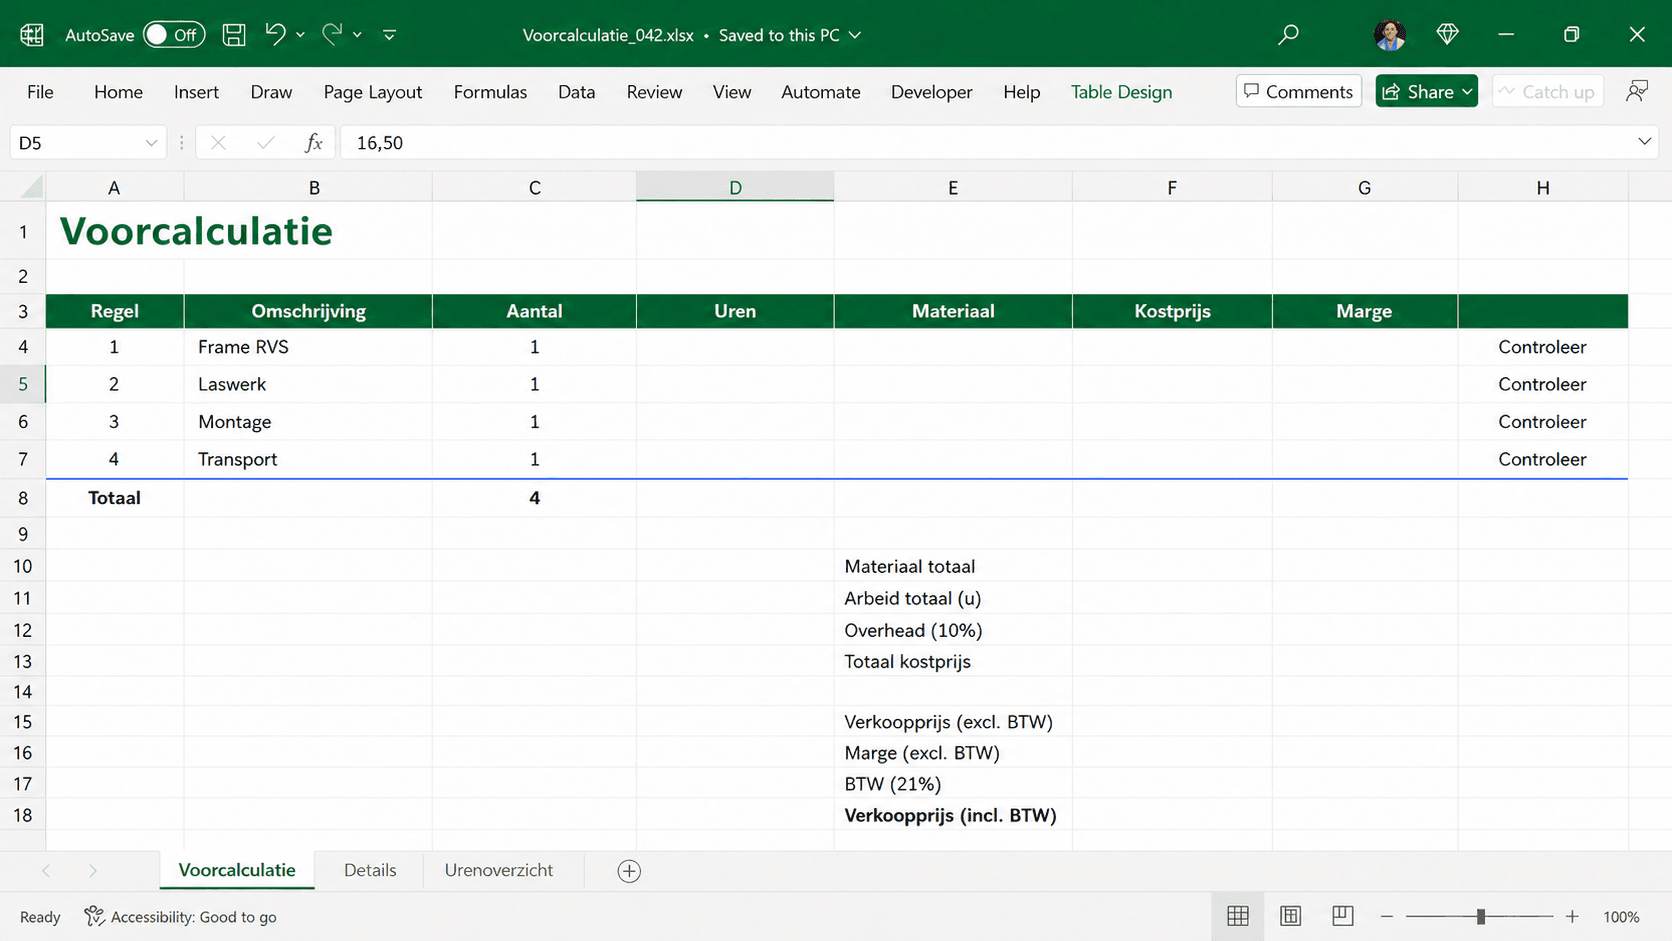Open the Undo history dropdown arrow
Image resolution: width=1672 pixels, height=941 pixels.
point(300,35)
